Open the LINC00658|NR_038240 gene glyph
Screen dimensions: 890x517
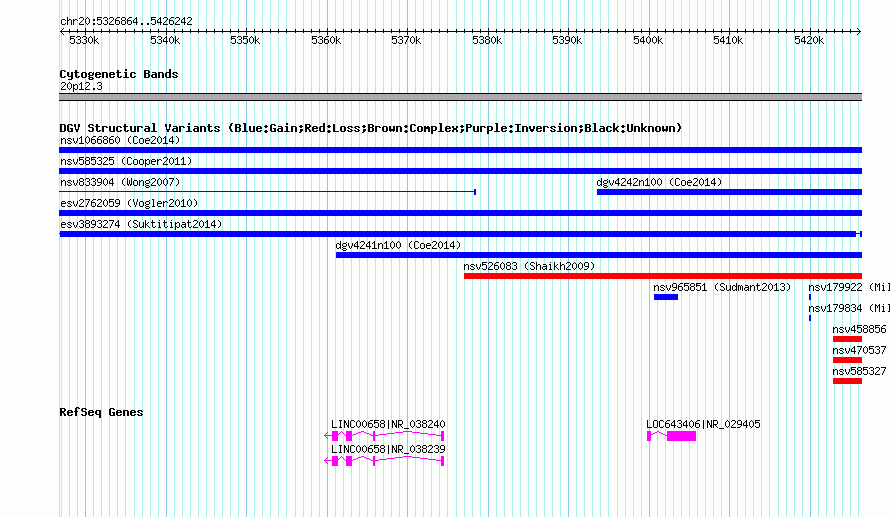coord(384,436)
